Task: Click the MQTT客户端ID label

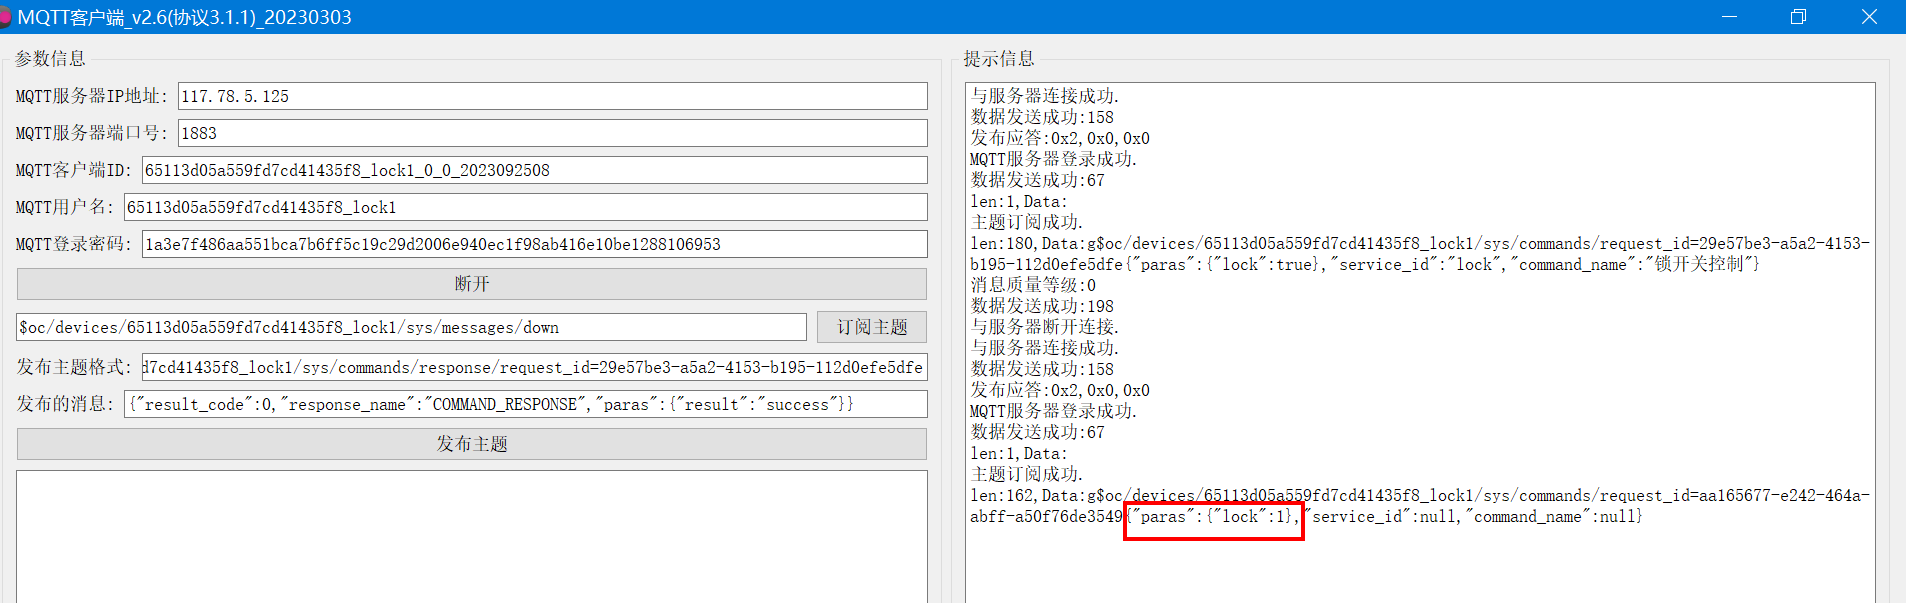Action: 74,170
